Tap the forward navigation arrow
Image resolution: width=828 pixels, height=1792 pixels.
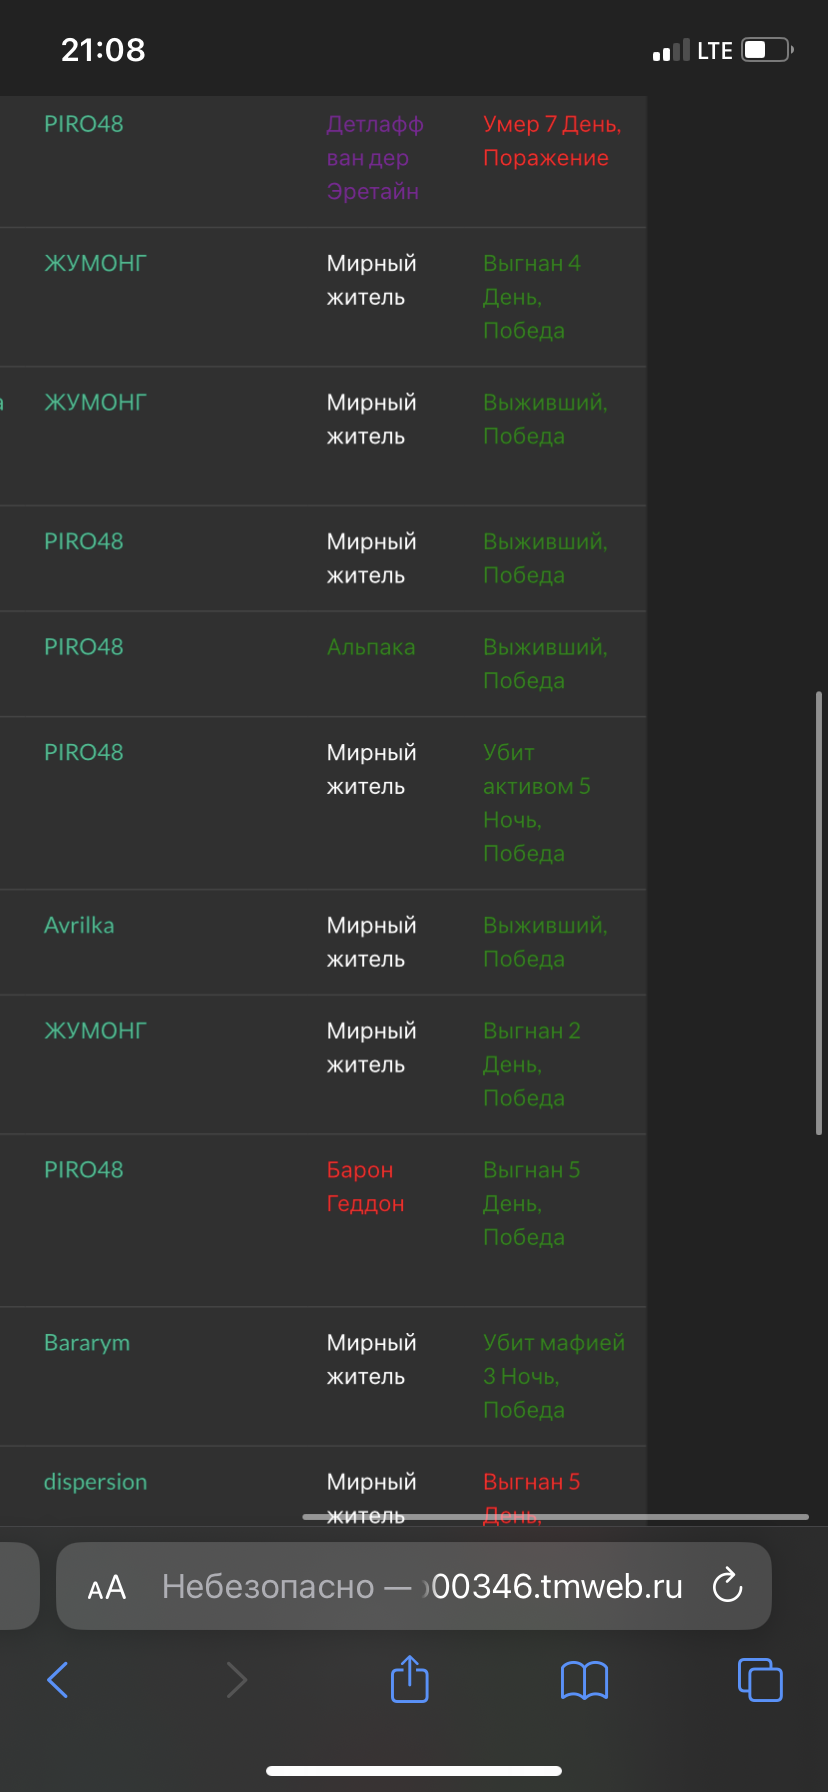[x=236, y=1680]
